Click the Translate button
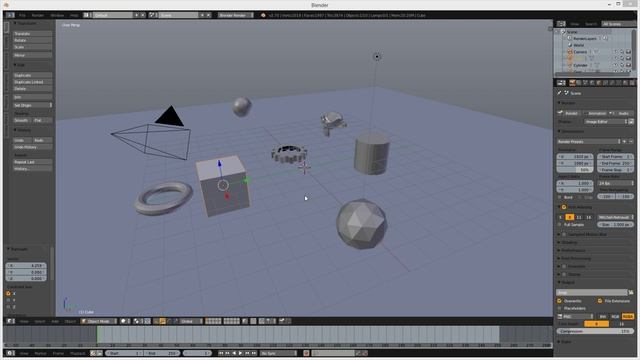The width and height of the screenshot is (640, 360). pyautogui.click(x=33, y=34)
